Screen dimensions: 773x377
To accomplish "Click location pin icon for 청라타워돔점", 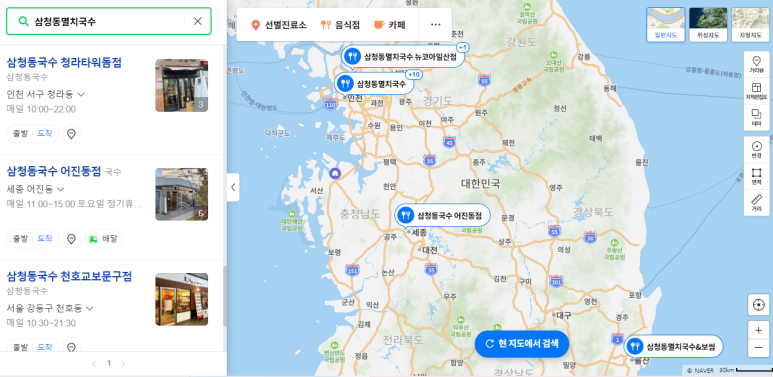I will 71,134.
